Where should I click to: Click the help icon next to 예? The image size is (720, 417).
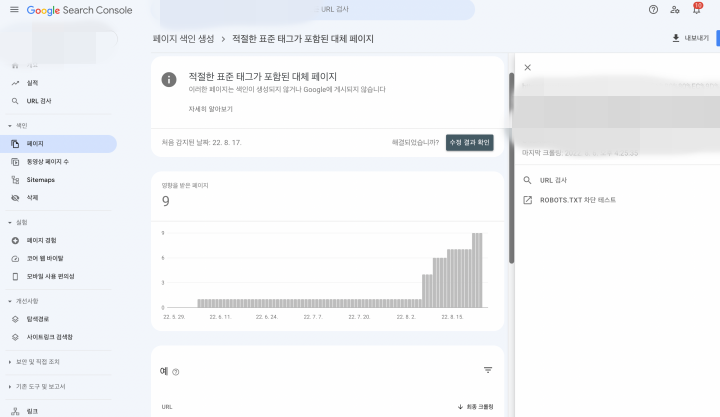click(175, 372)
